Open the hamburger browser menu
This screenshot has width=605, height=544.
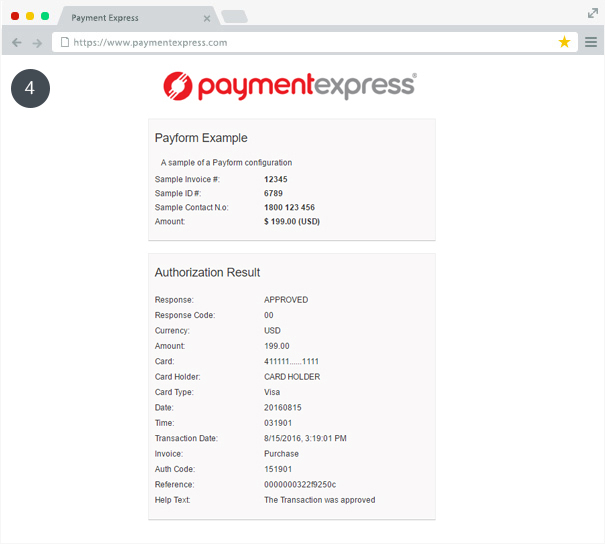click(591, 42)
